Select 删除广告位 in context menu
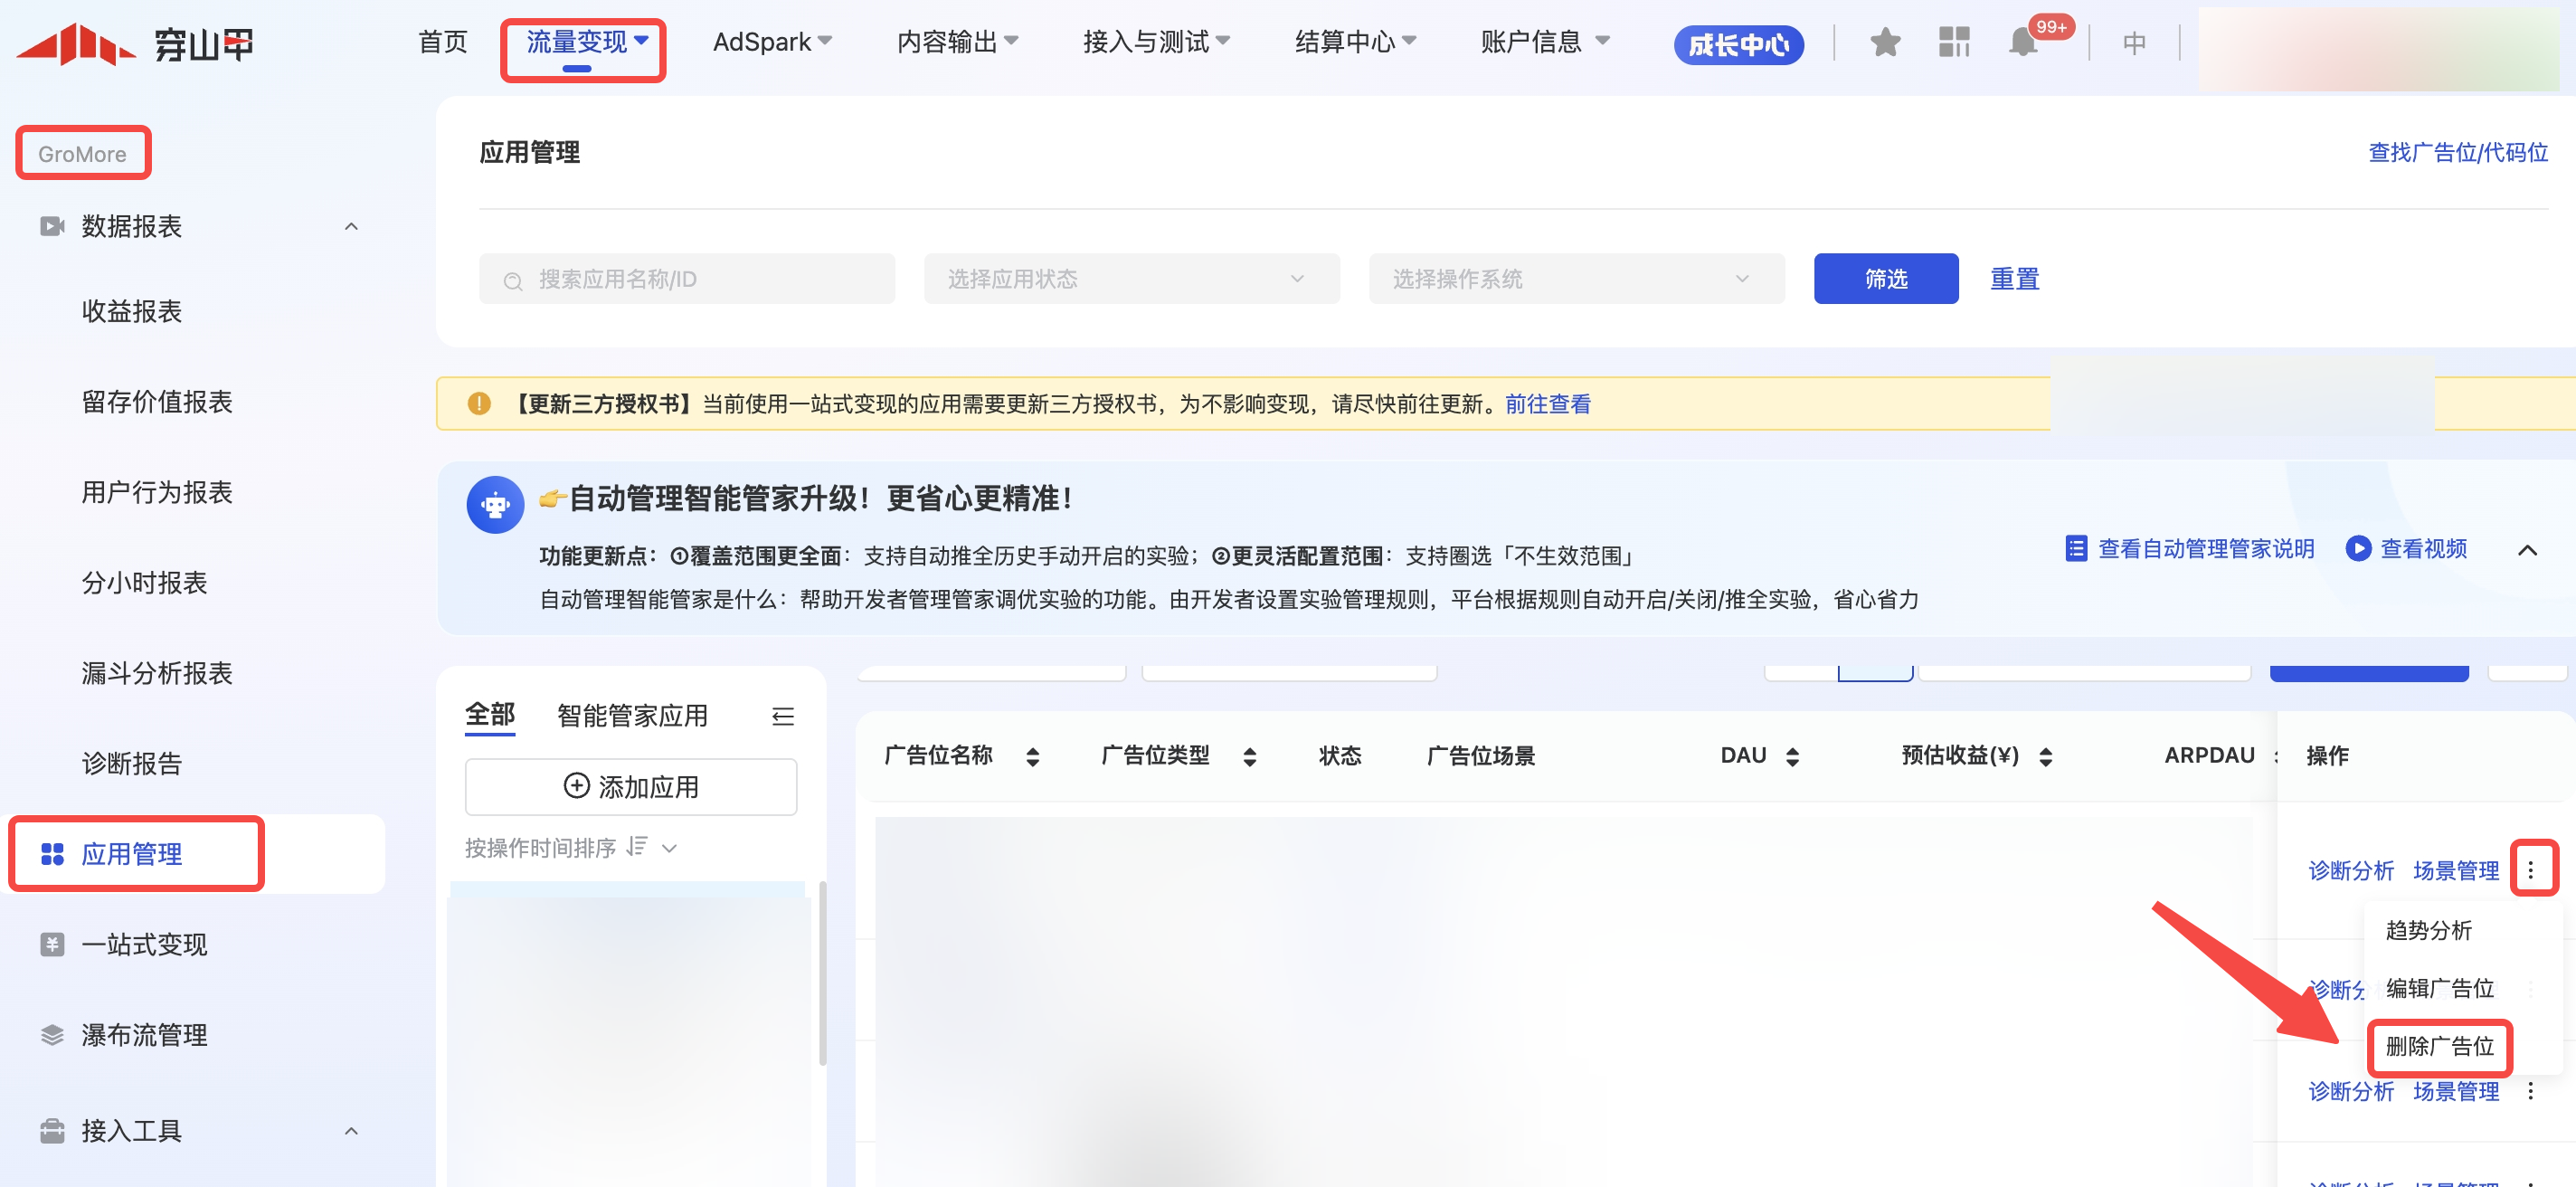The height and width of the screenshot is (1187, 2576). pyautogui.click(x=2439, y=1046)
